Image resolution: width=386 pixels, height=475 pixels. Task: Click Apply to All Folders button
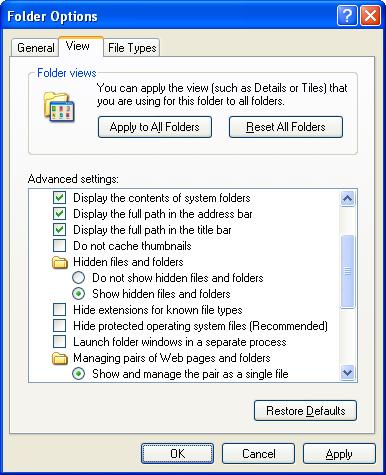pos(155,127)
